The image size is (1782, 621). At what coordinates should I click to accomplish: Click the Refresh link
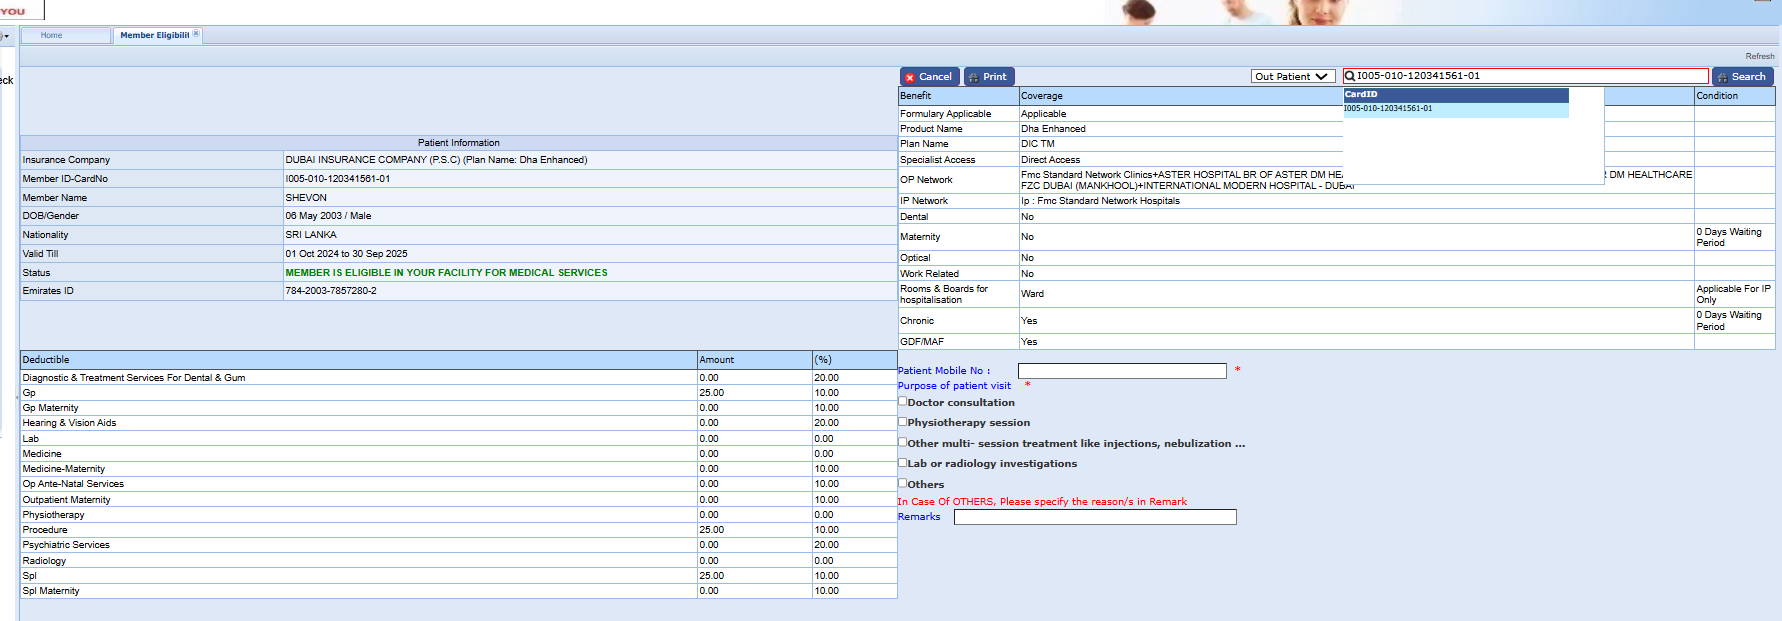pos(1759,56)
